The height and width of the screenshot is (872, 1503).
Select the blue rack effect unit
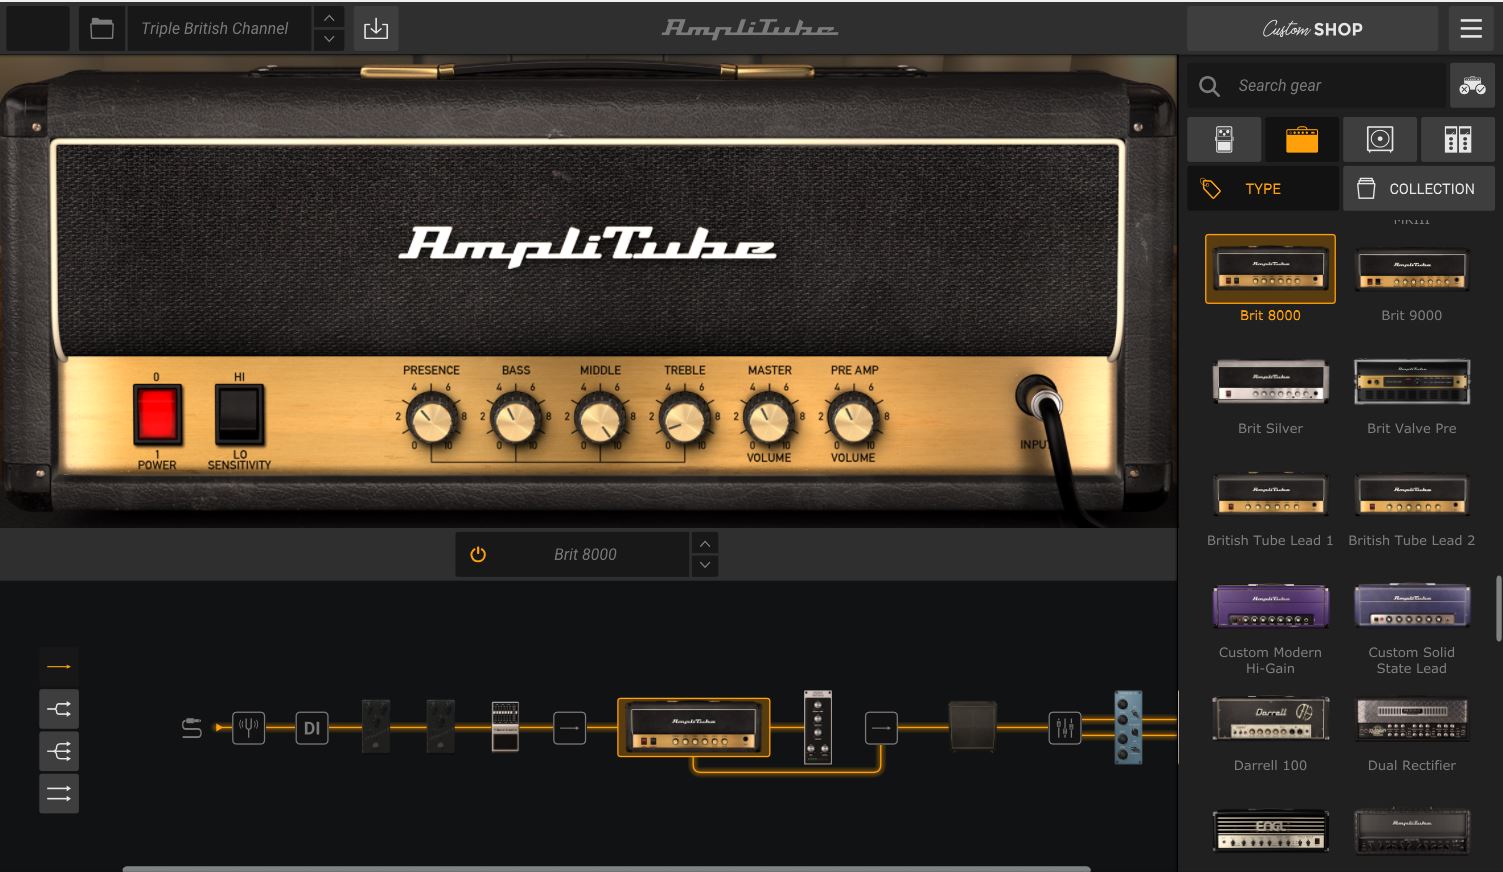[x=1128, y=727]
